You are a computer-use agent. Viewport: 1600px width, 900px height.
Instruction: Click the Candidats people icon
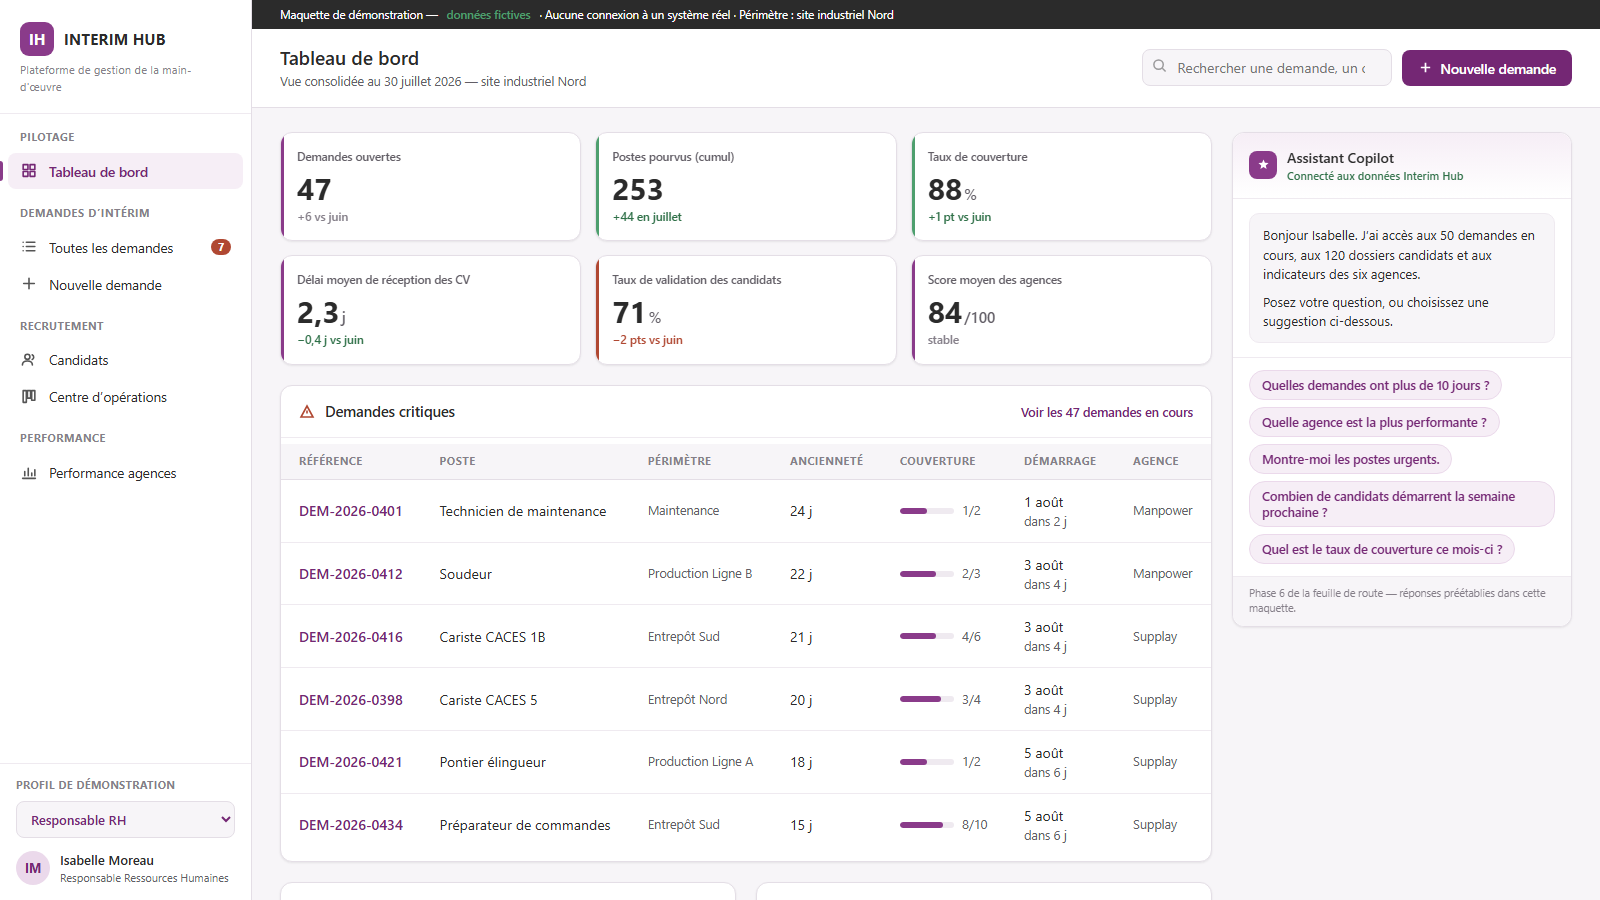pos(29,359)
